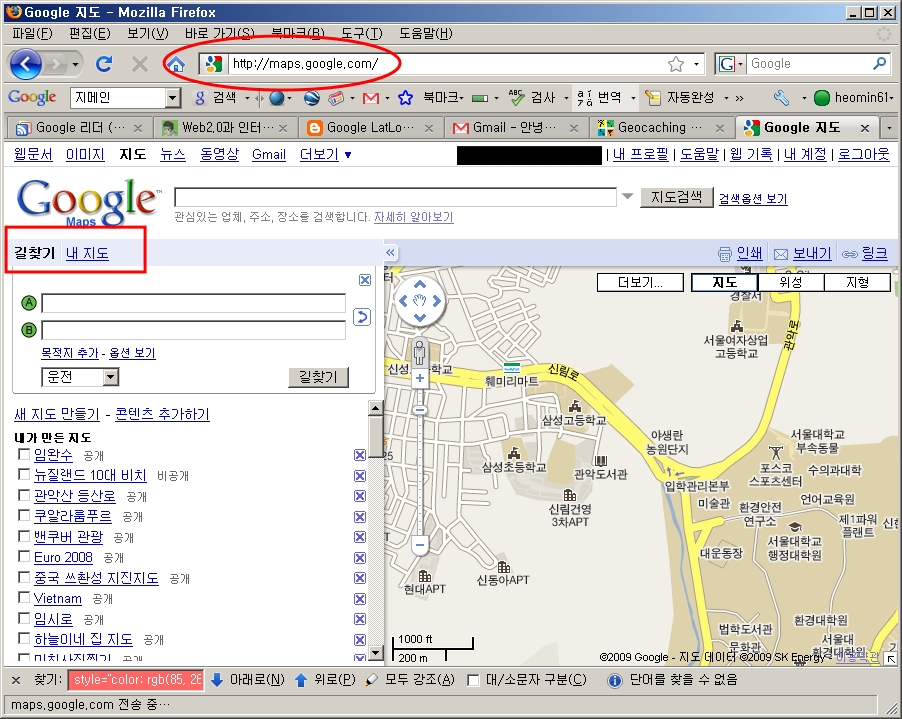The image size is (902, 719).
Task: Open toolbar settings wrench icon
Action: (x=781, y=98)
